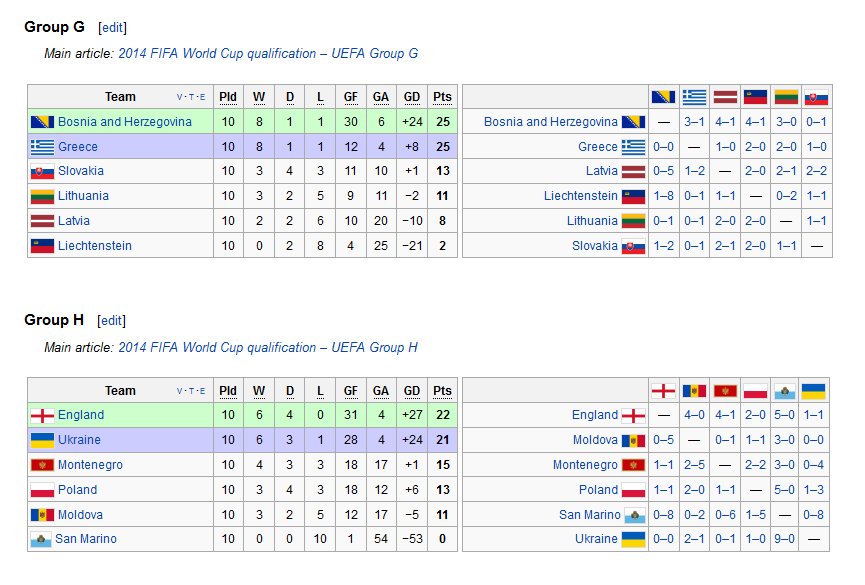Image resolution: width=865 pixels, height=585 pixels.
Task: Open the edit link for Group H
Action: (x=111, y=321)
